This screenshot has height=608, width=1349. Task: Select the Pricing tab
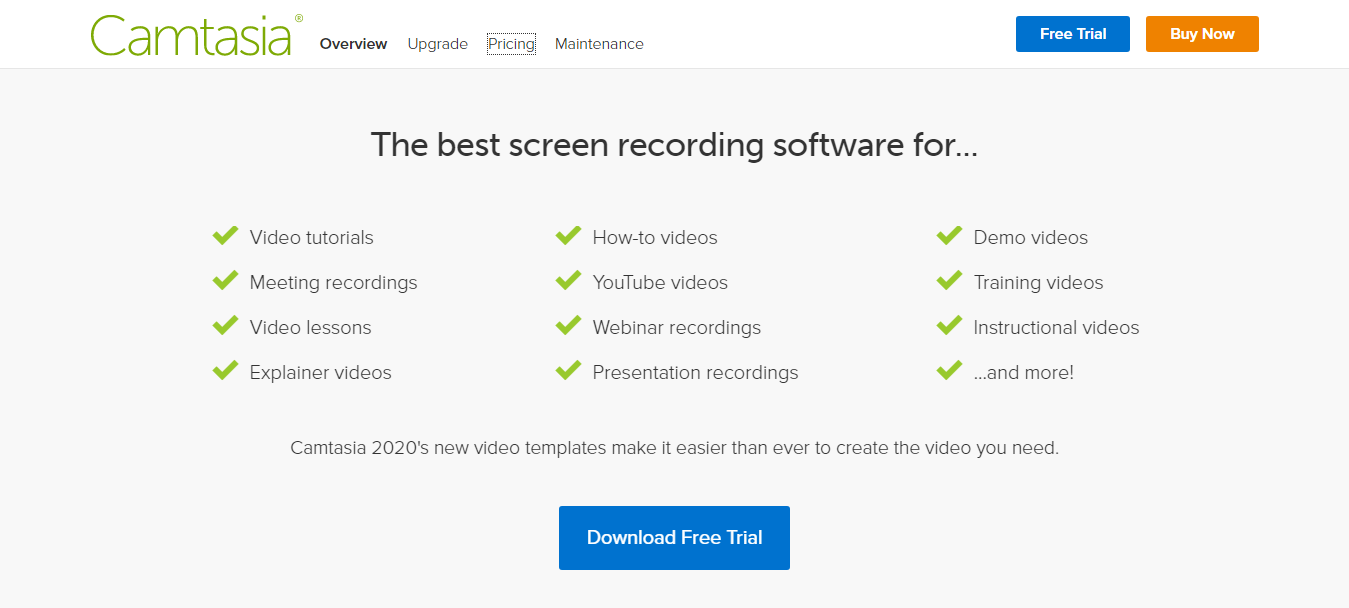[511, 44]
